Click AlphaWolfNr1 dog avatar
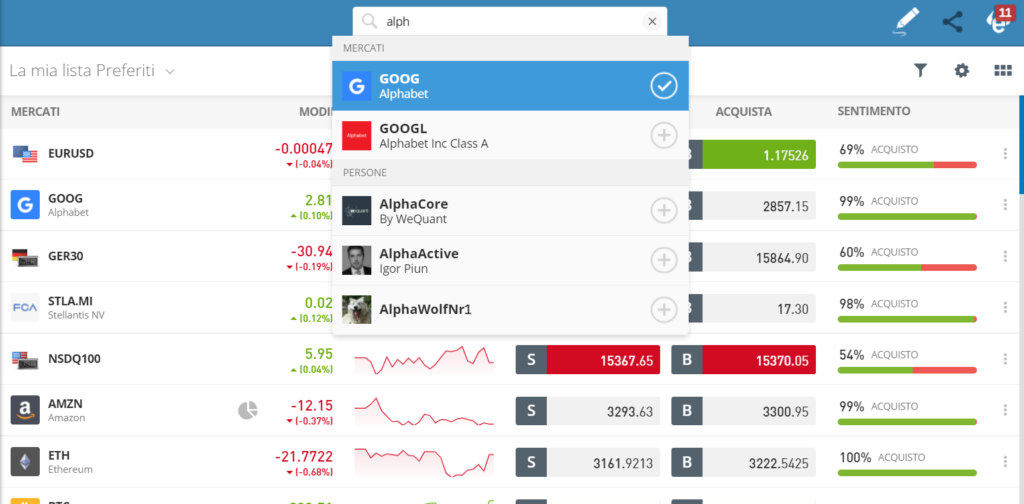Viewport: 1024px width, 504px height. point(357,310)
